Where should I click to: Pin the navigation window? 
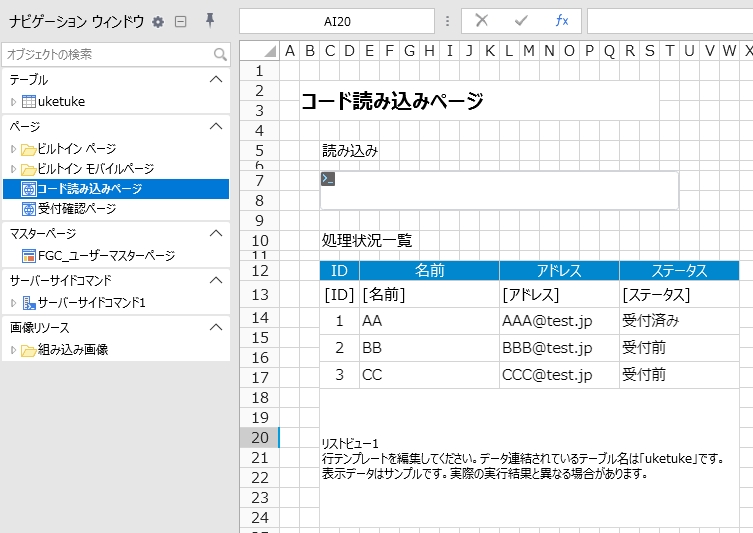(209, 21)
